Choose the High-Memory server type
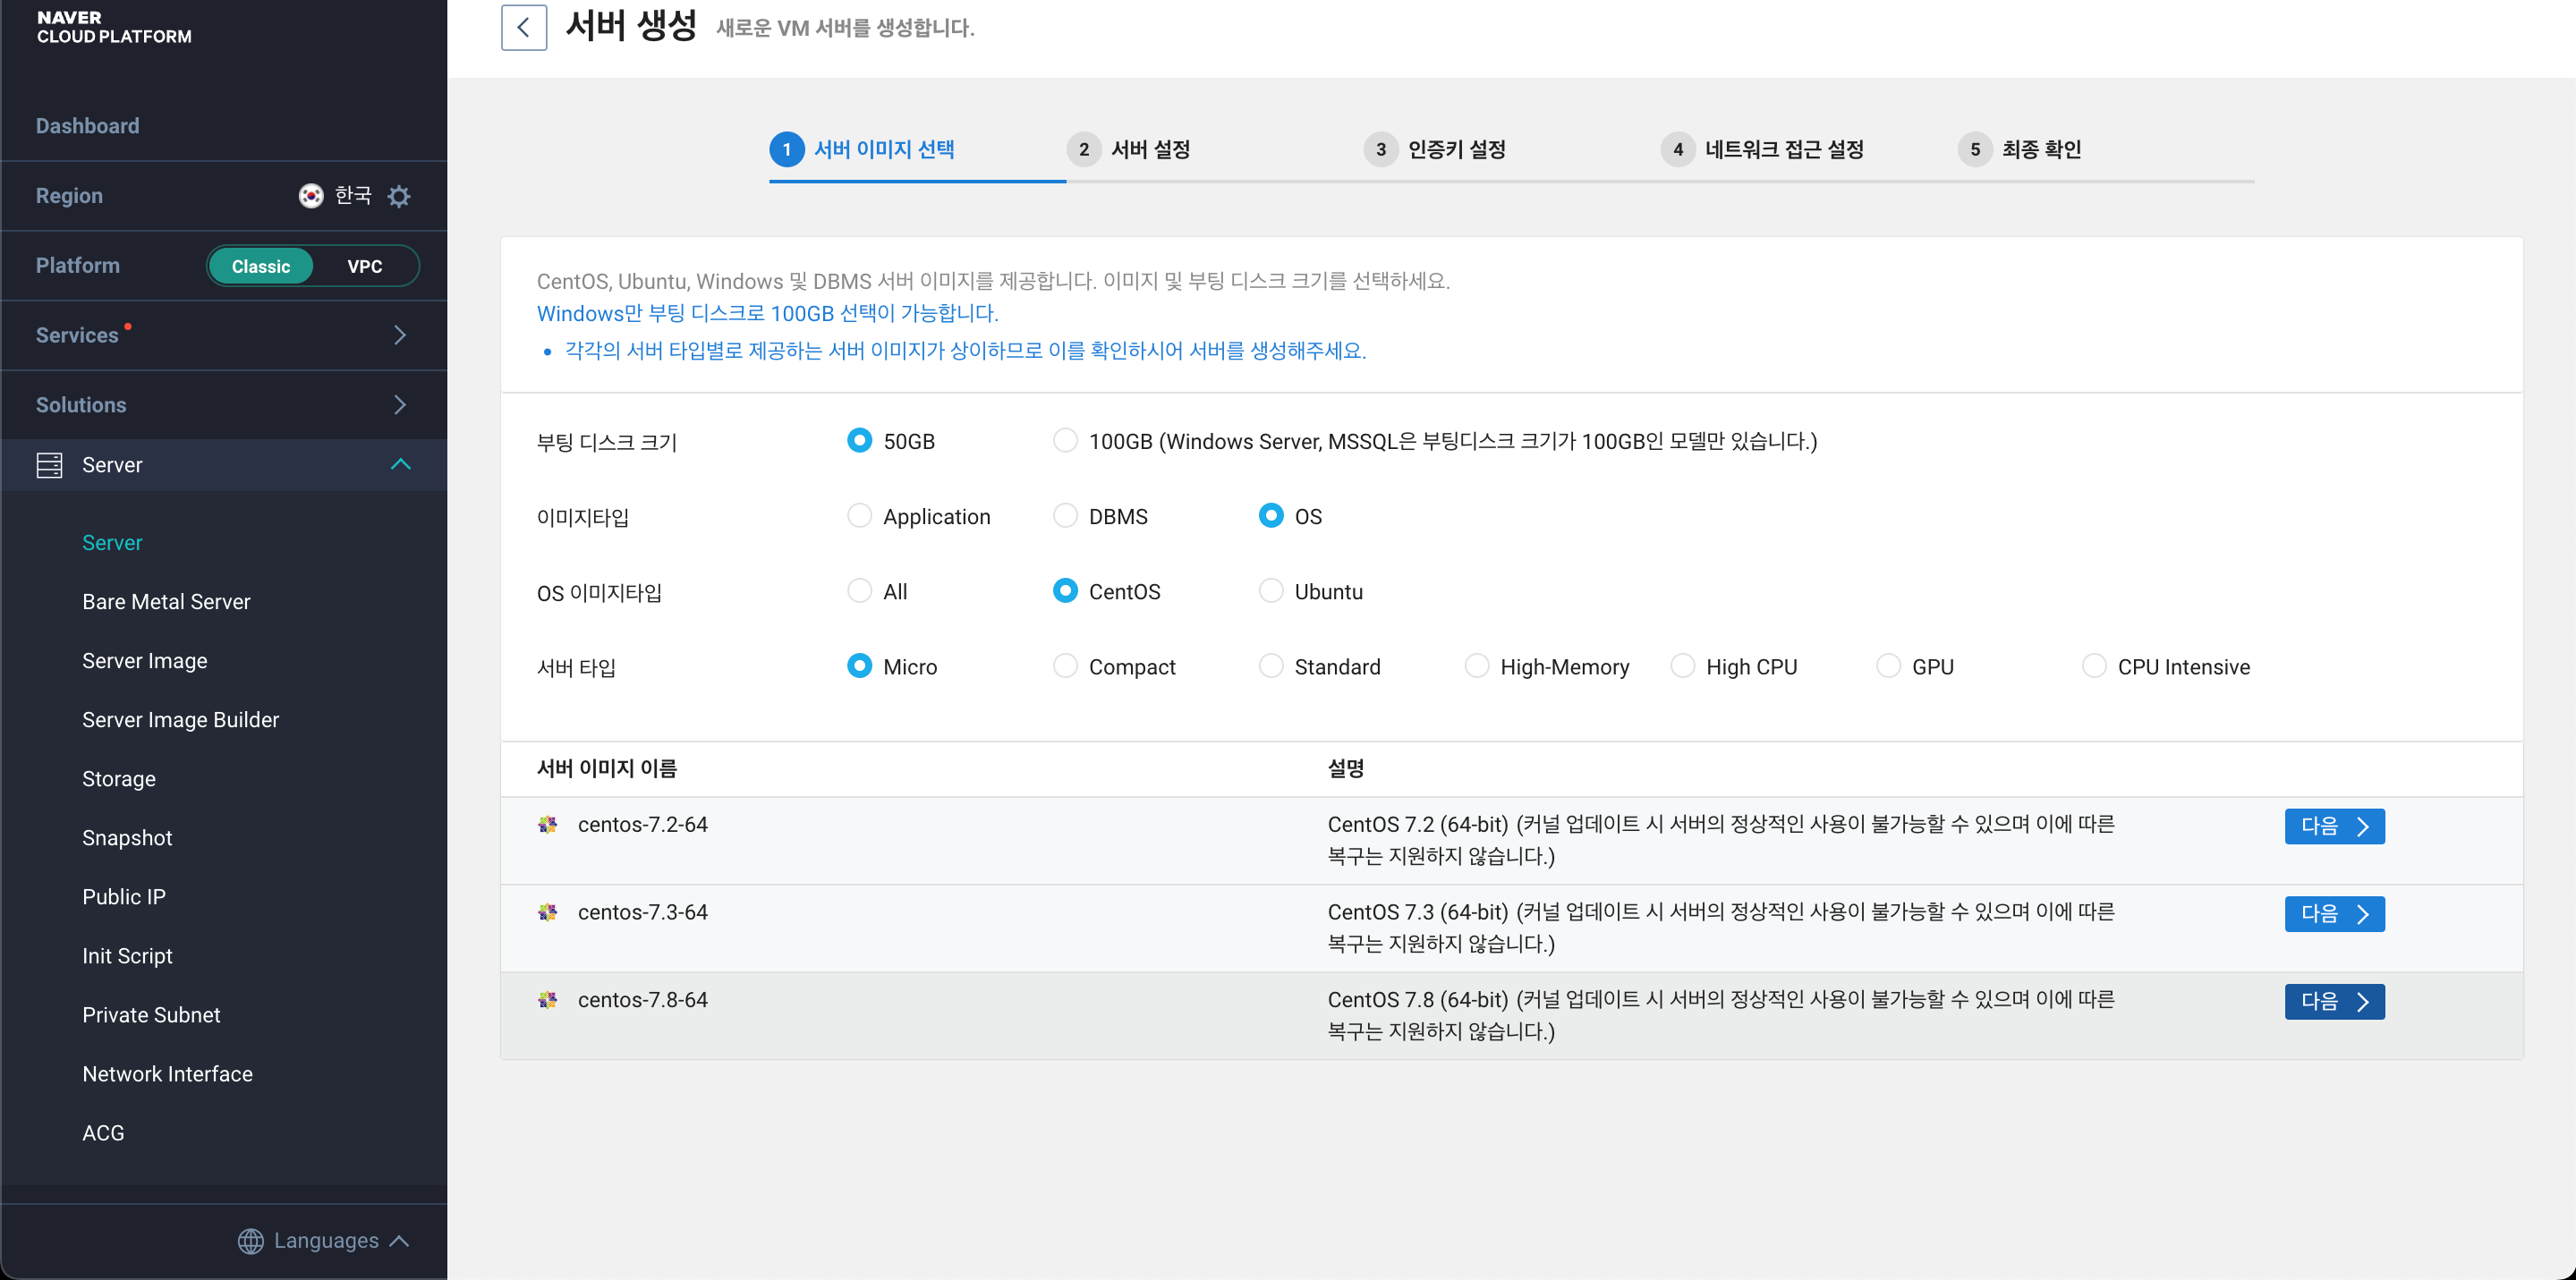The width and height of the screenshot is (2576, 1280). click(1476, 666)
